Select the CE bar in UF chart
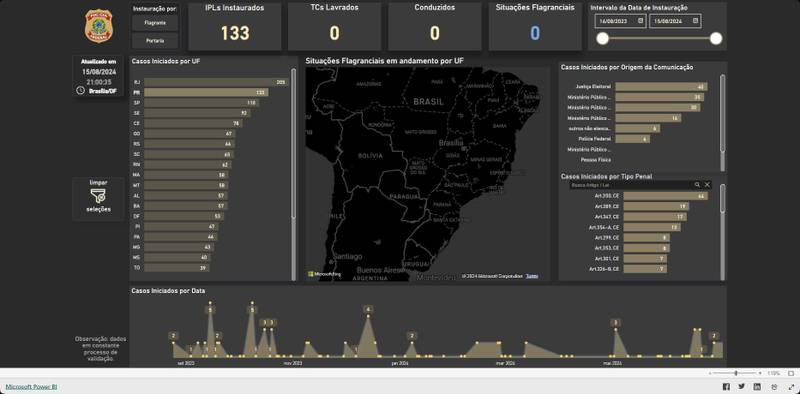The height and width of the screenshot is (394, 800). pyautogui.click(x=193, y=123)
